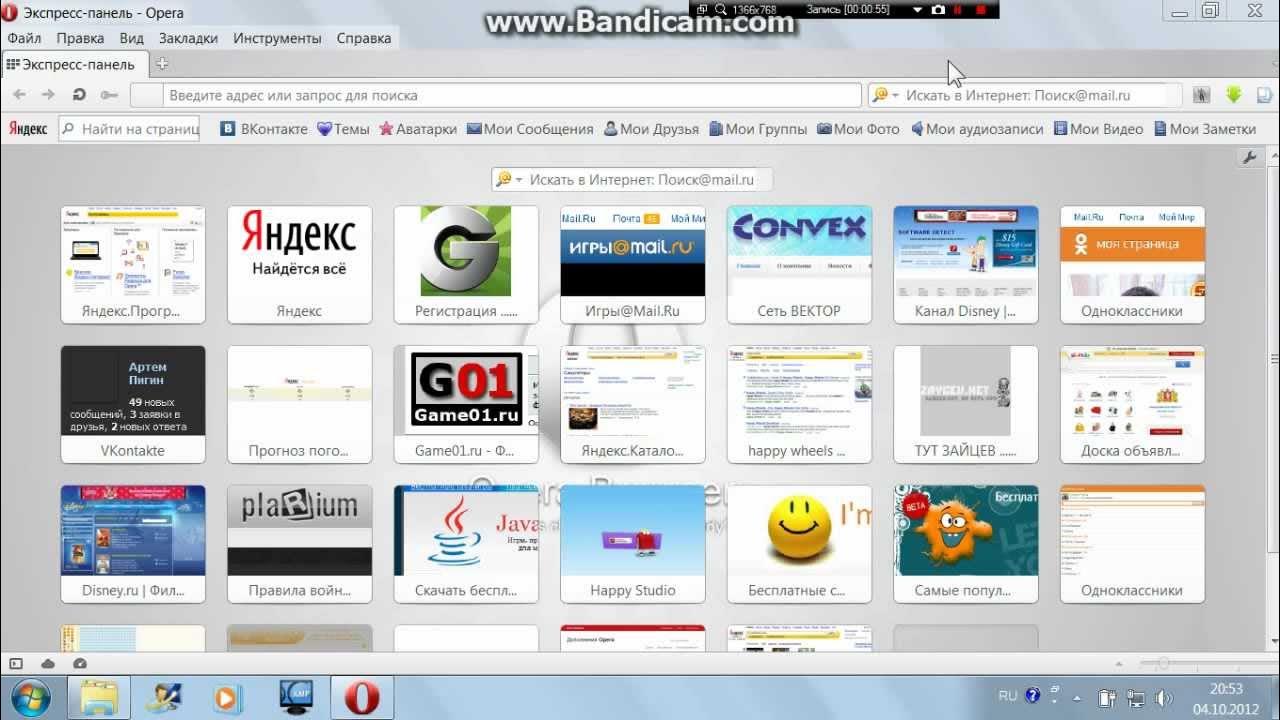Go back with the back arrow
Viewport: 1280px width, 720px height.
pyautogui.click(x=19, y=95)
